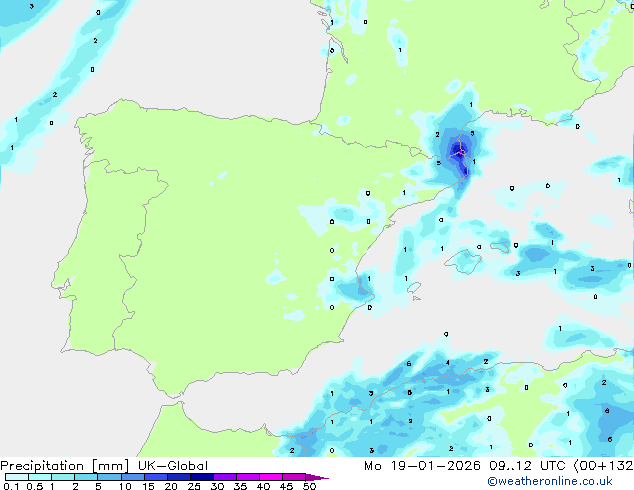
Task: Click the "Precipitation" title word
Action: (x=42, y=466)
